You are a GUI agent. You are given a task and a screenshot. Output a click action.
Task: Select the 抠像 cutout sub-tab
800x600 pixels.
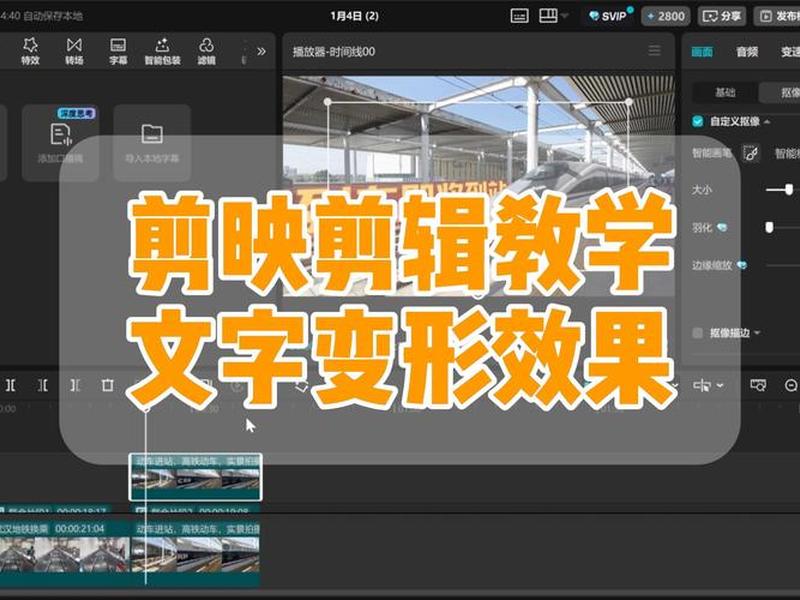pos(780,92)
